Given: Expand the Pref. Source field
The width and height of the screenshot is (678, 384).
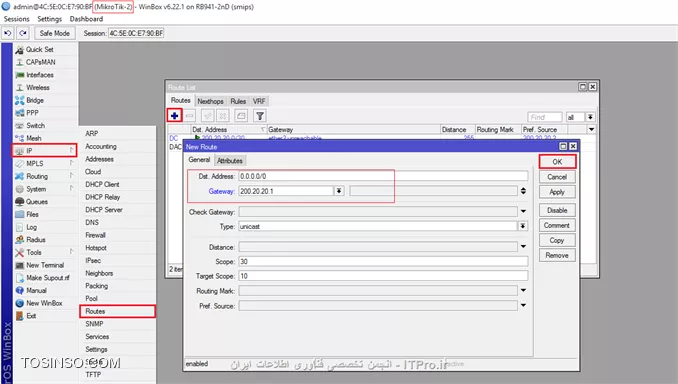Looking at the screenshot, I should coord(523,305).
